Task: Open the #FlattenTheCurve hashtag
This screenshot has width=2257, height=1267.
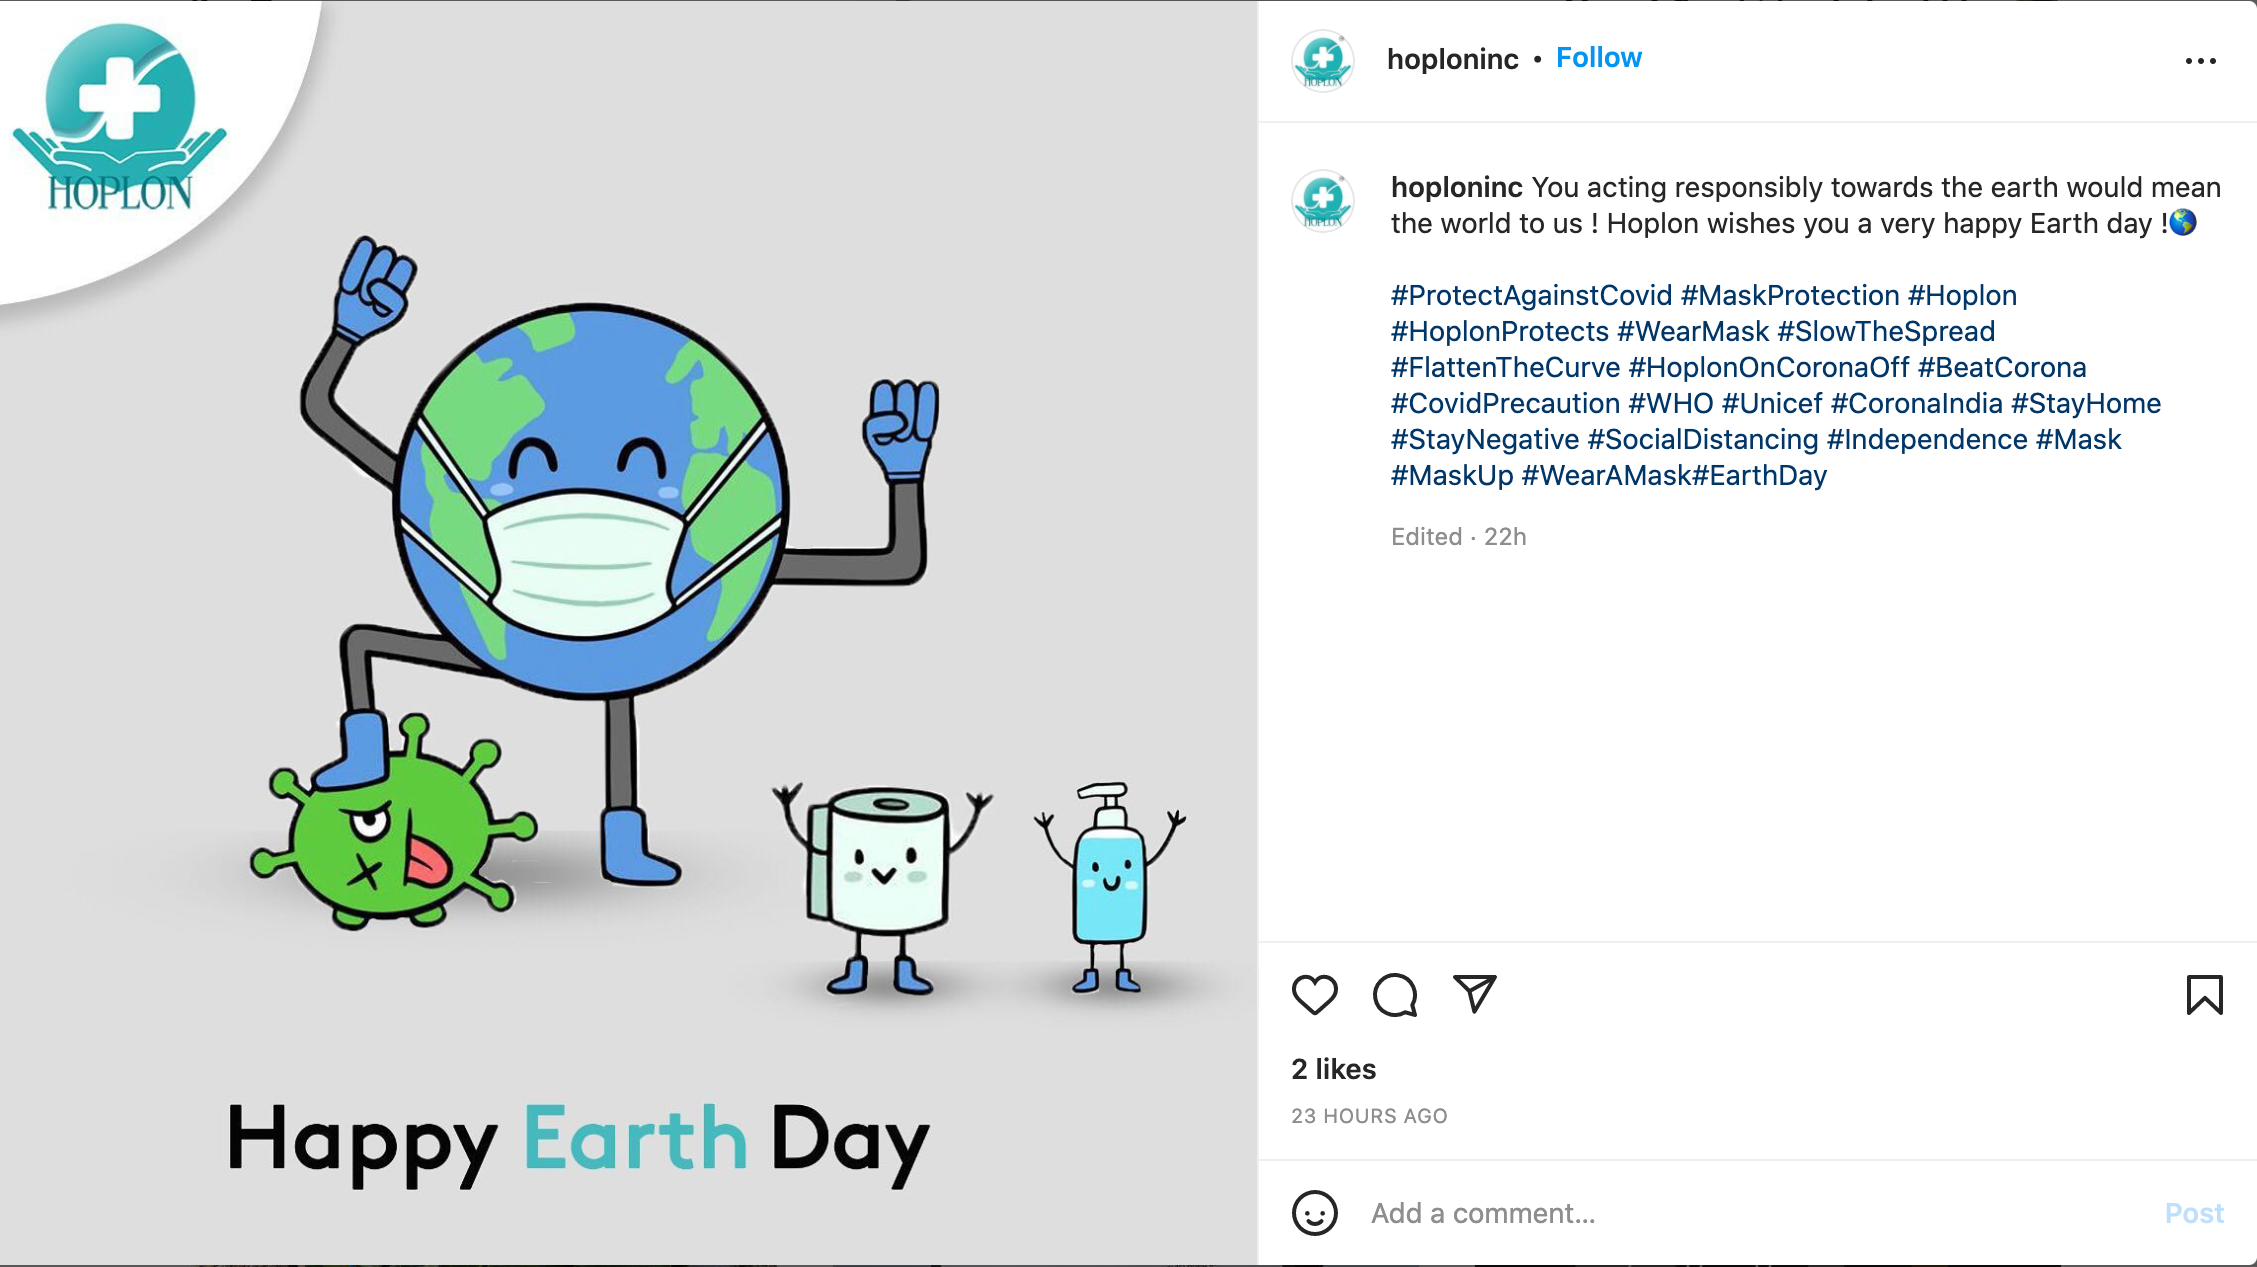Action: coord(1505,367)
